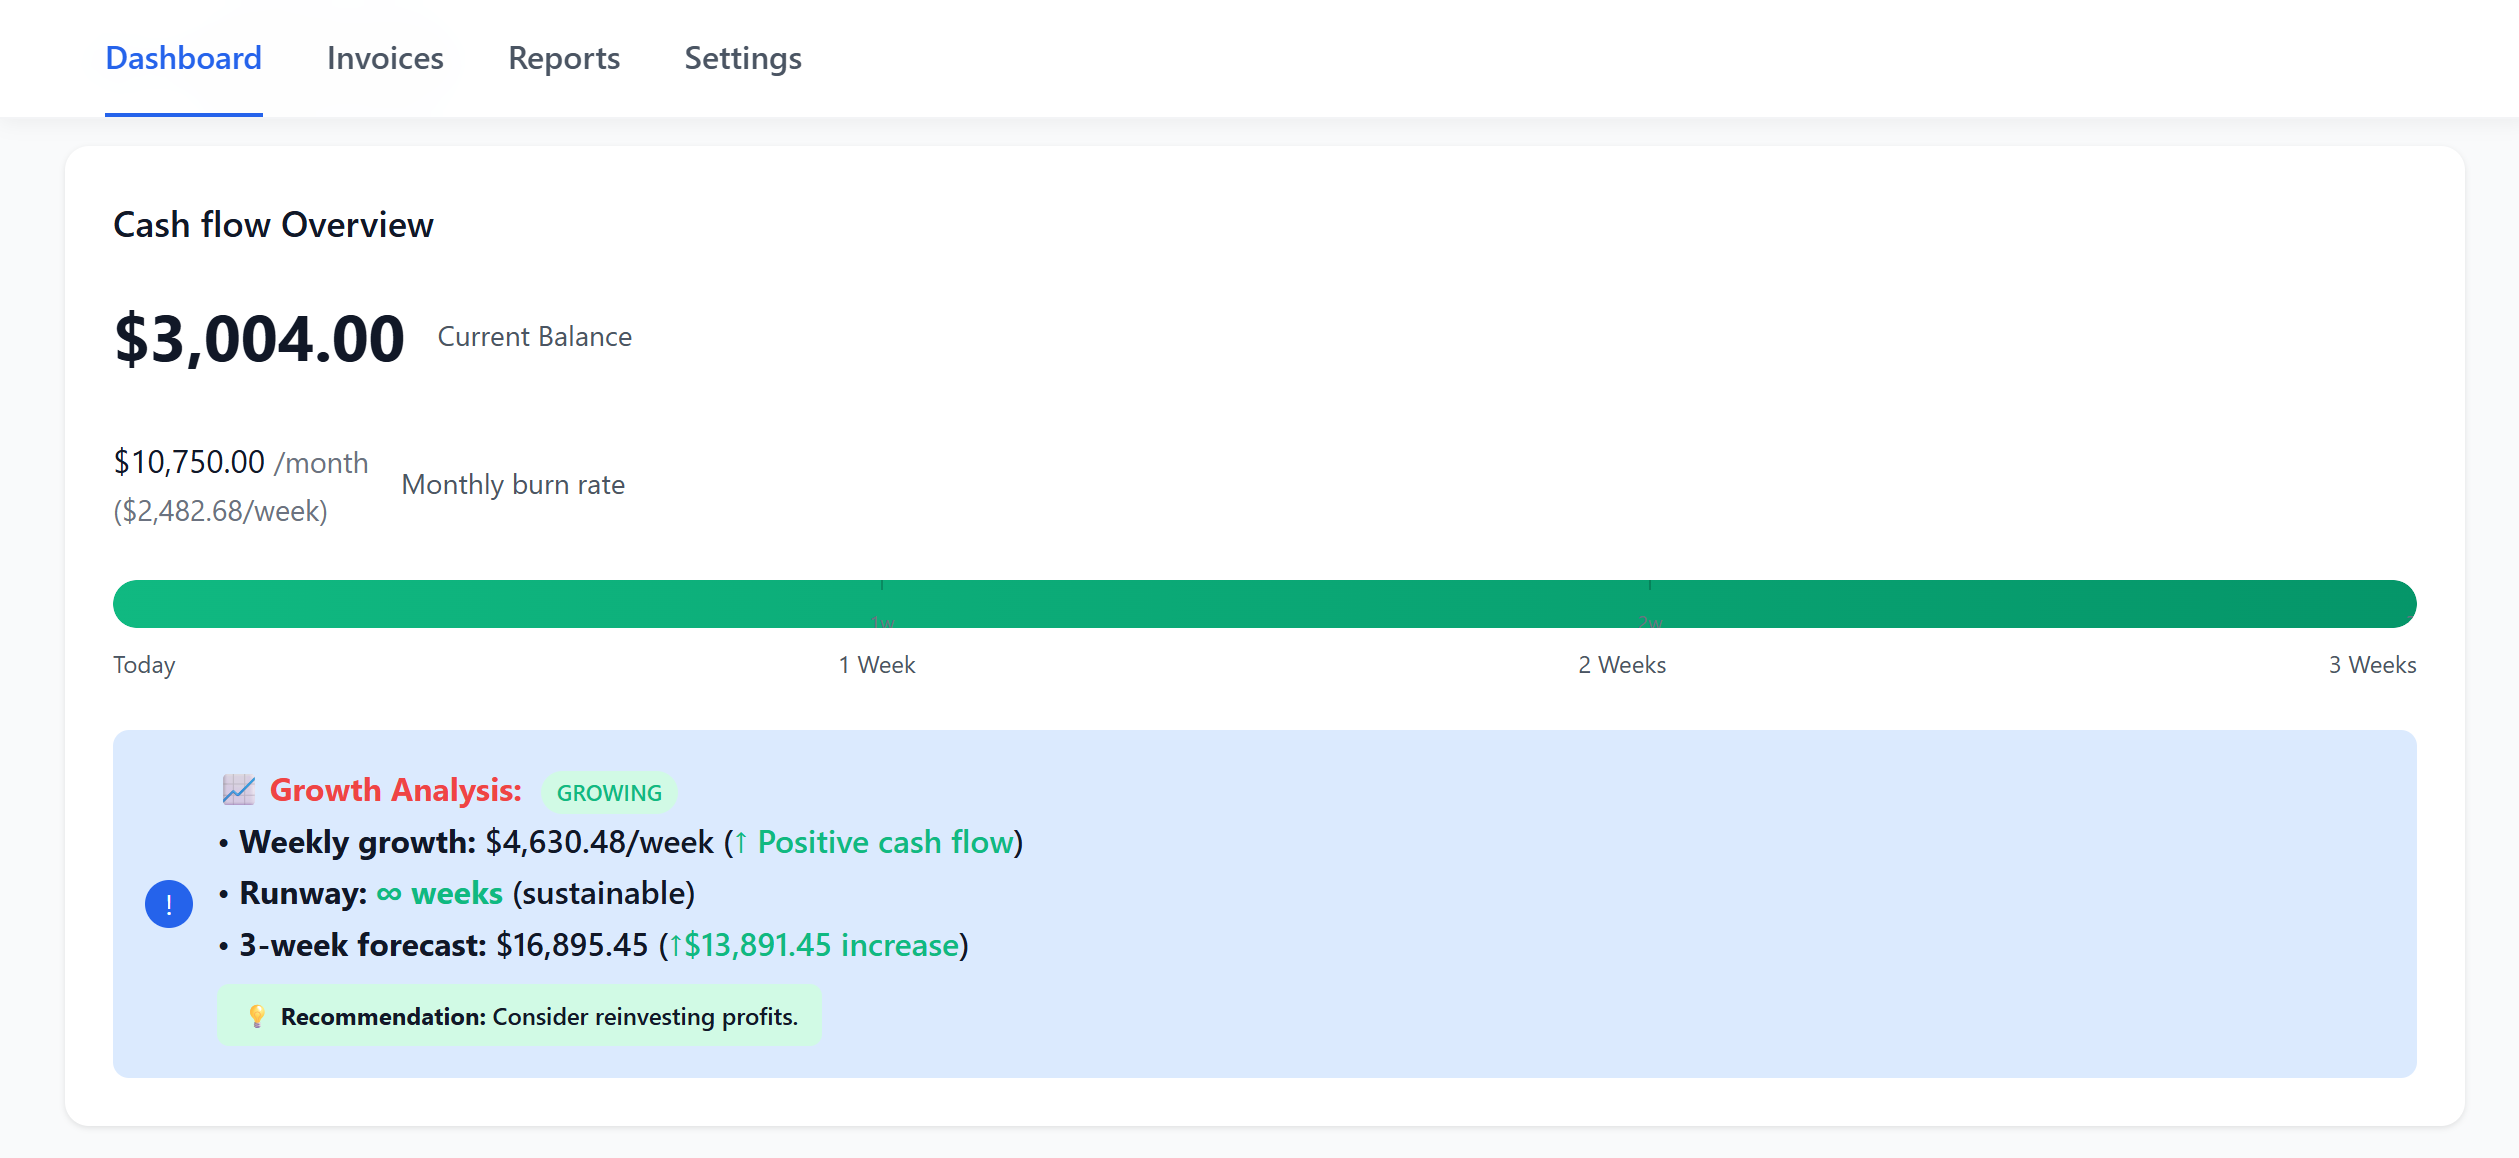
Task: Click the up arrow before $13,891.45 increase
Action: tap(678, 944)
